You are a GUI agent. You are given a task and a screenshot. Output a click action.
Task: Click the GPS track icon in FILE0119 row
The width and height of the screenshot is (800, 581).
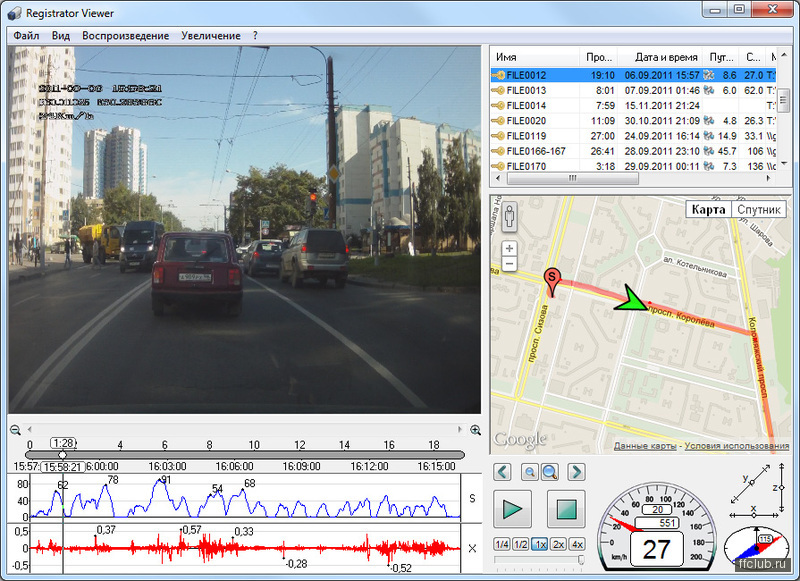point(709,136)
